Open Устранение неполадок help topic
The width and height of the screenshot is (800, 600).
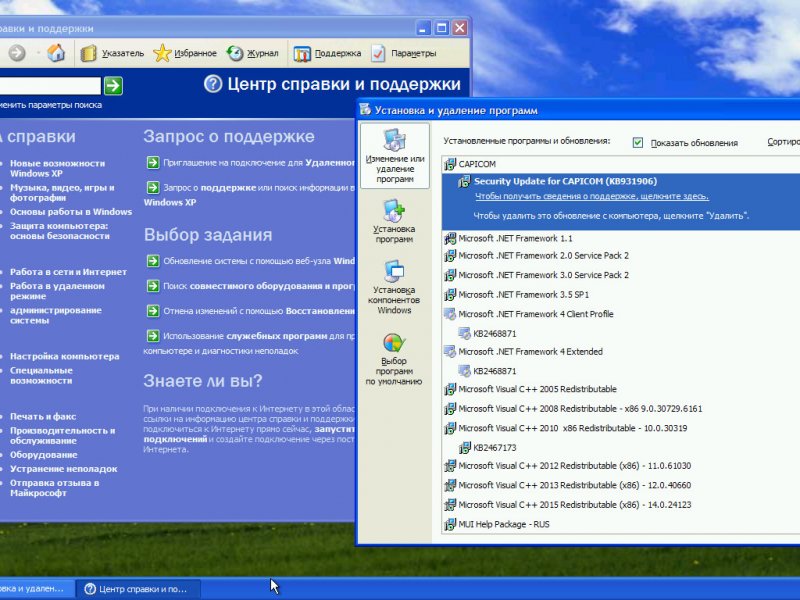tap(64, 469)
